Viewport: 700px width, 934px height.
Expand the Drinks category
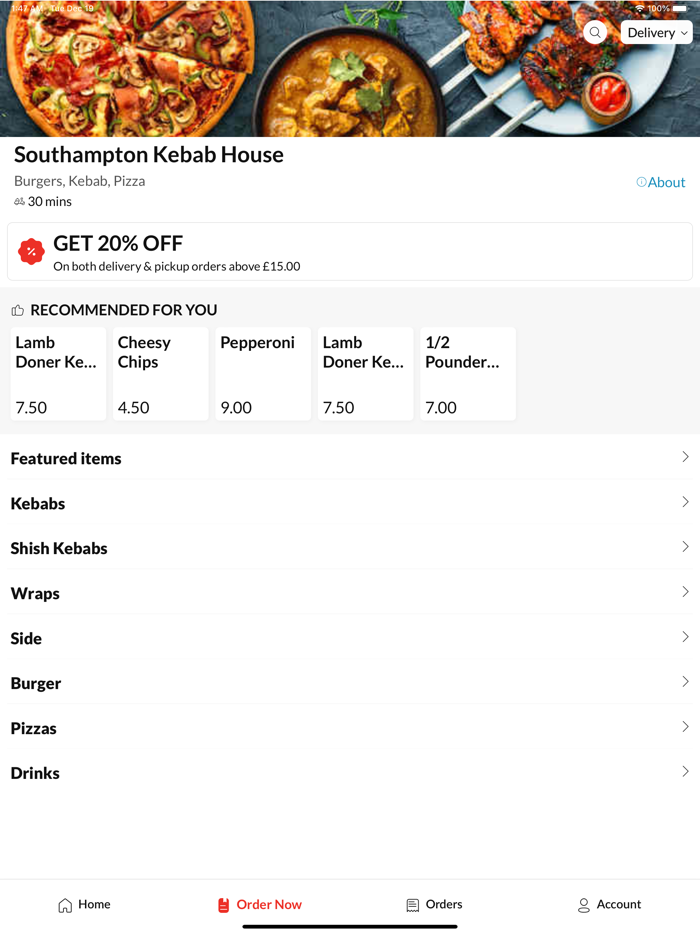[x=350, y=773]
